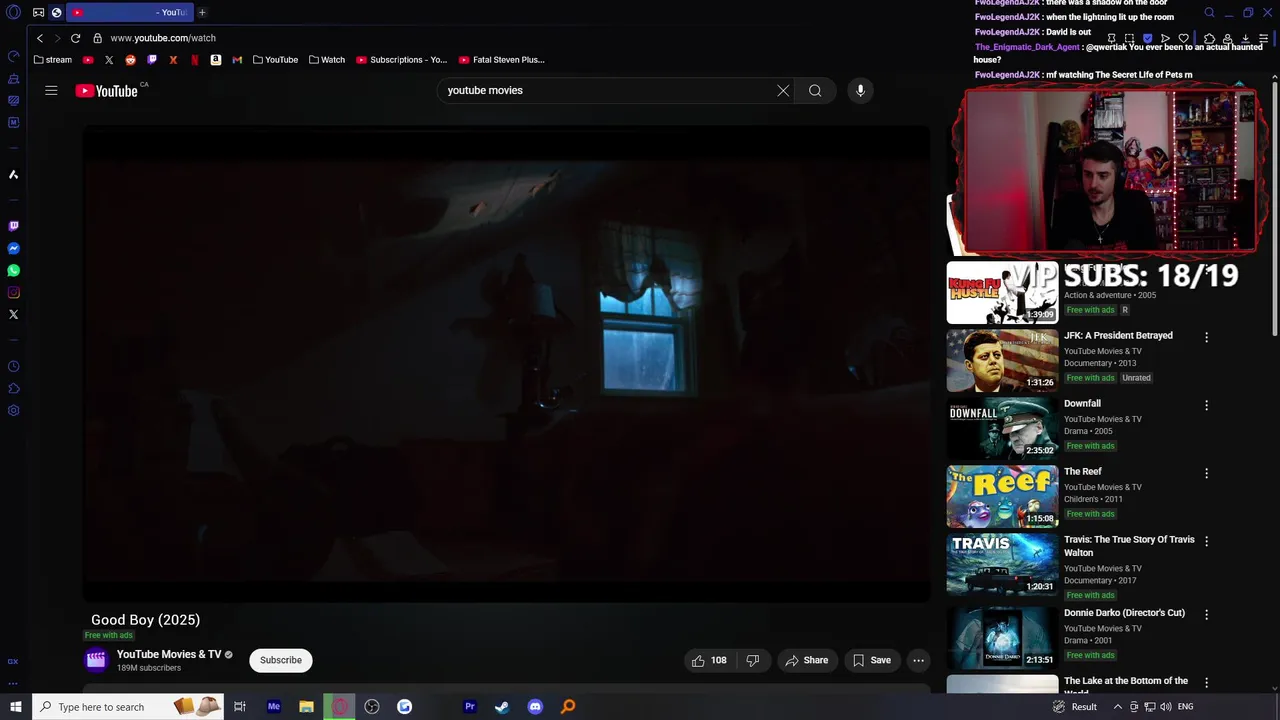This screenshot has height=720, width=1280.
Task: Open the Twitch bookmark icon in bookmarks bar
Action: pos(152,60)
